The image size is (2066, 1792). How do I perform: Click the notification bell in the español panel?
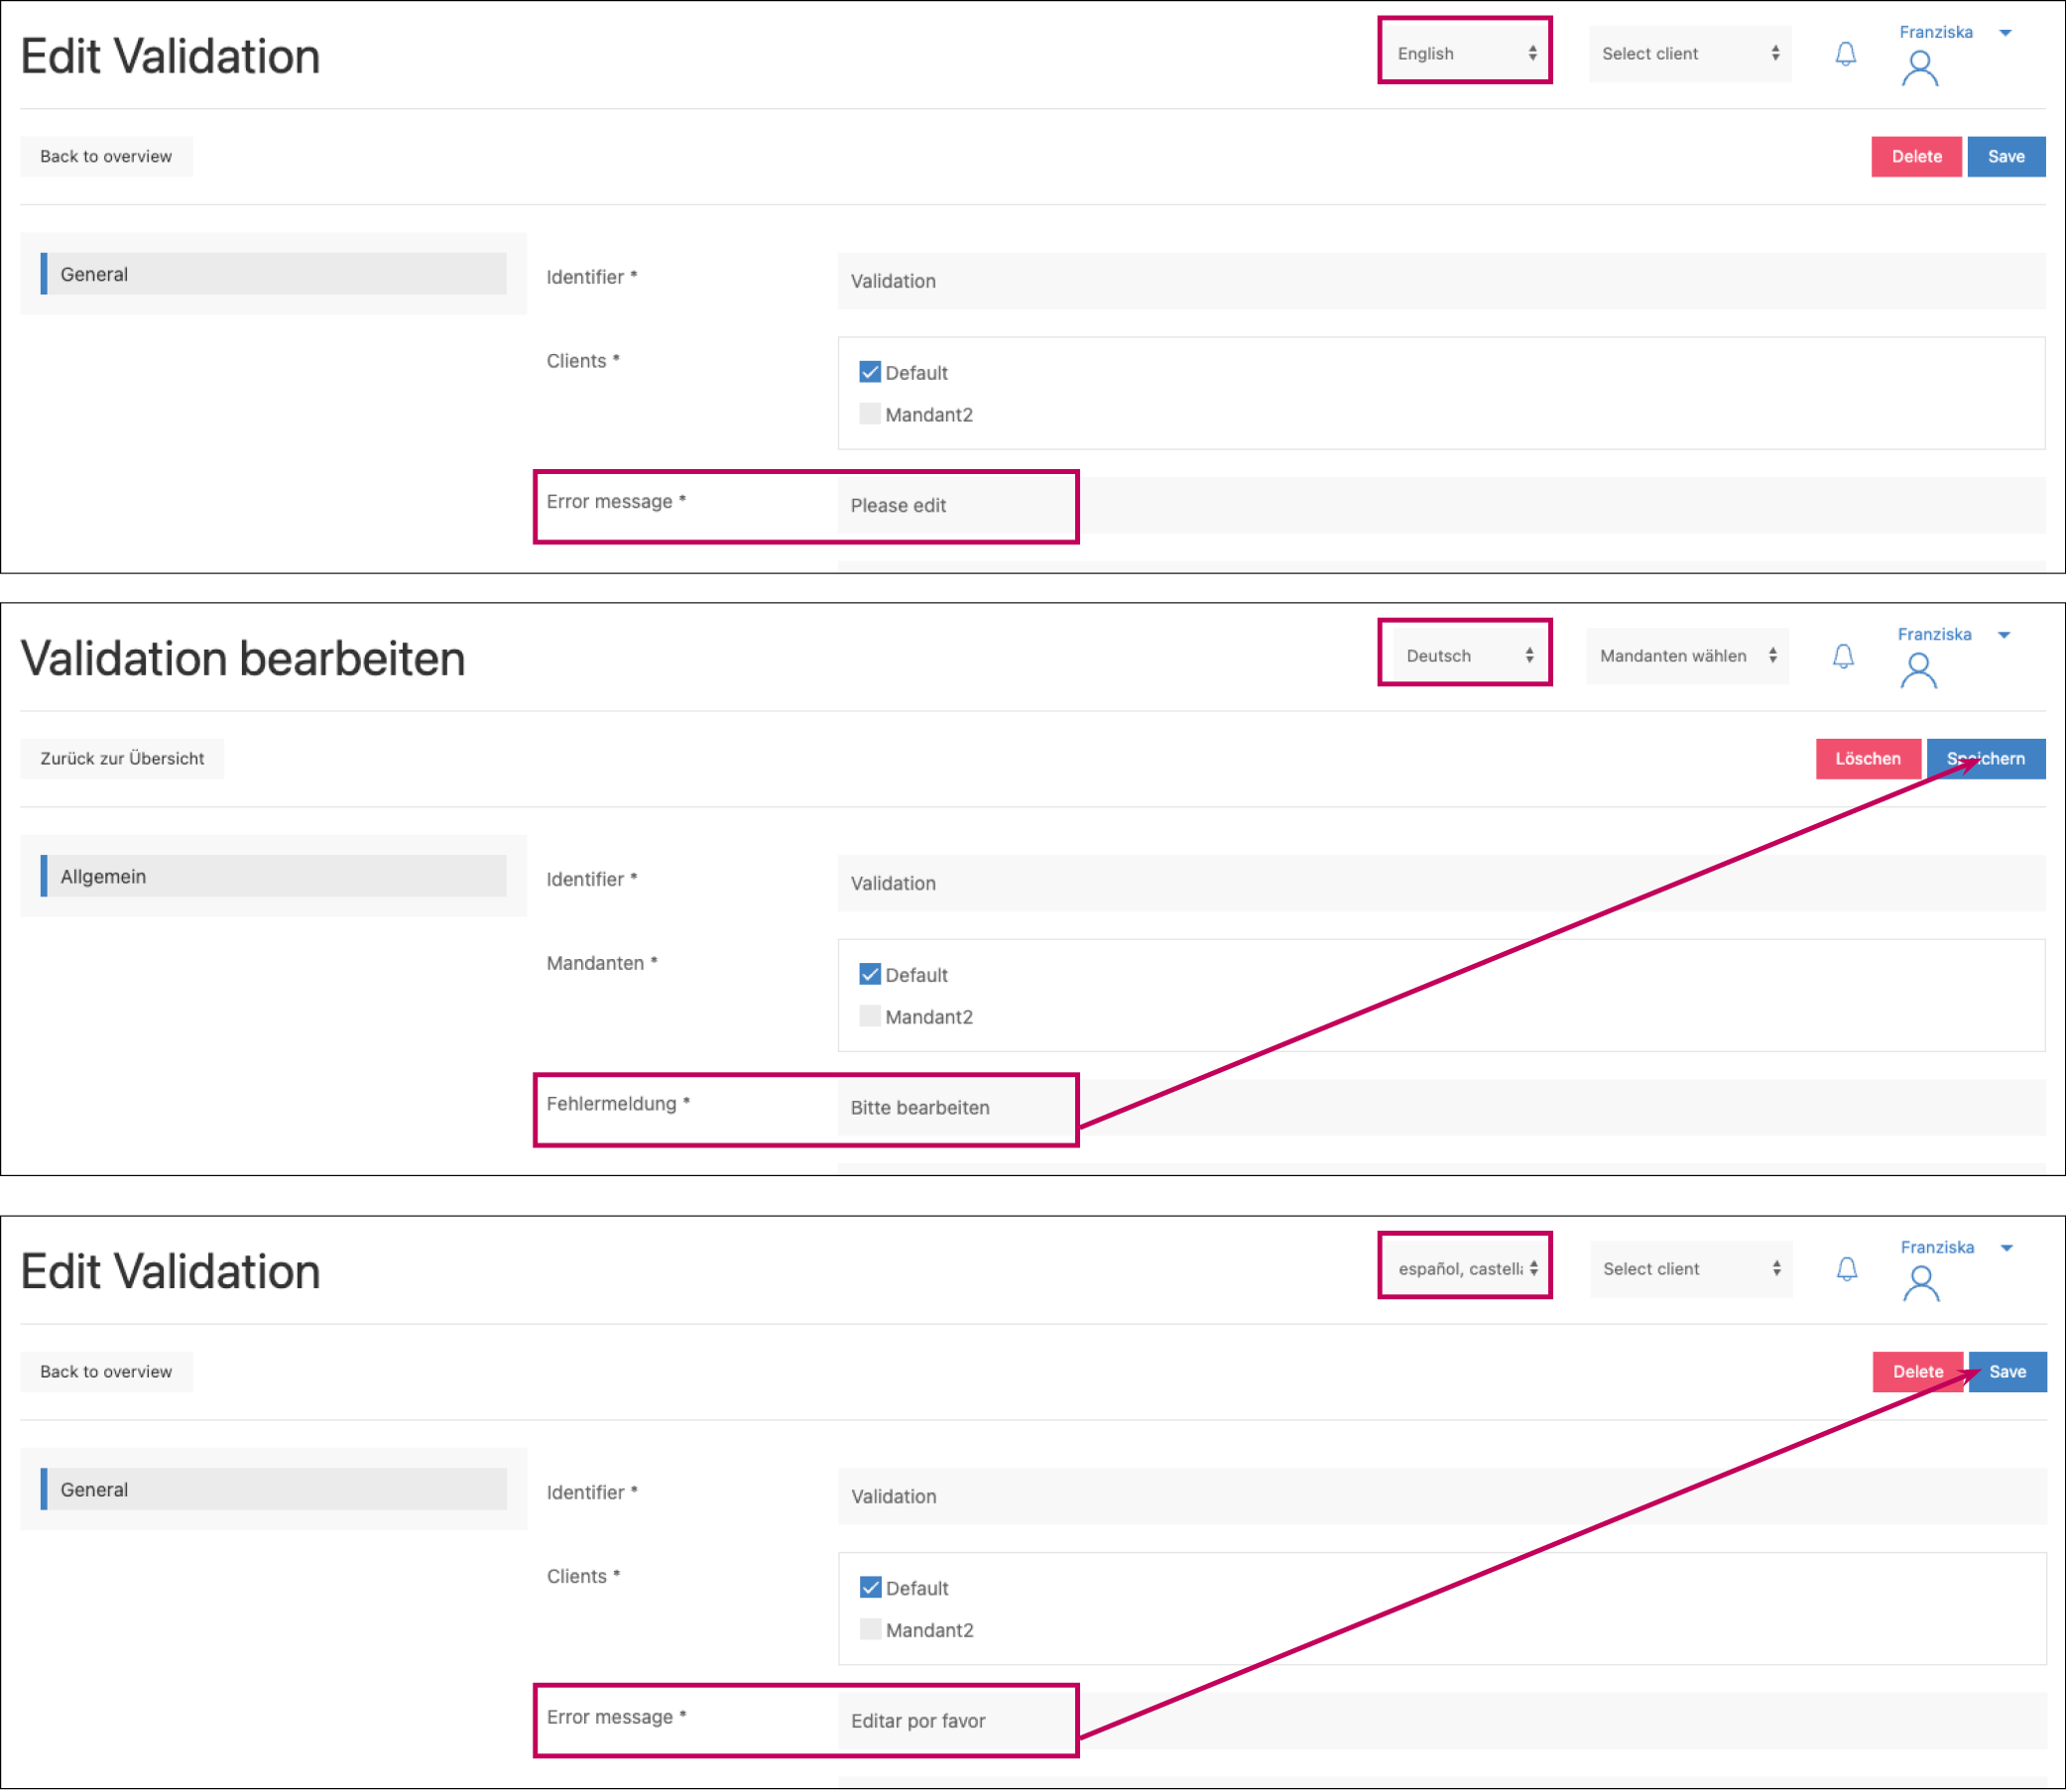pos(1846,1269)
